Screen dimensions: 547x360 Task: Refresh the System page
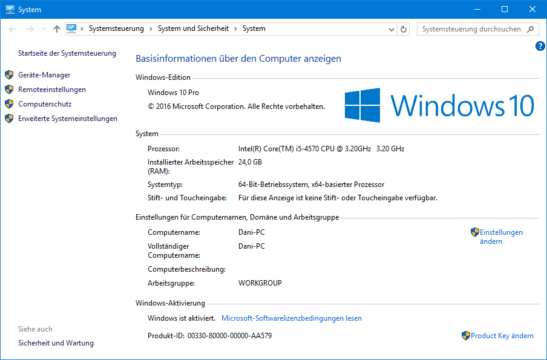(x=403, y=29)
